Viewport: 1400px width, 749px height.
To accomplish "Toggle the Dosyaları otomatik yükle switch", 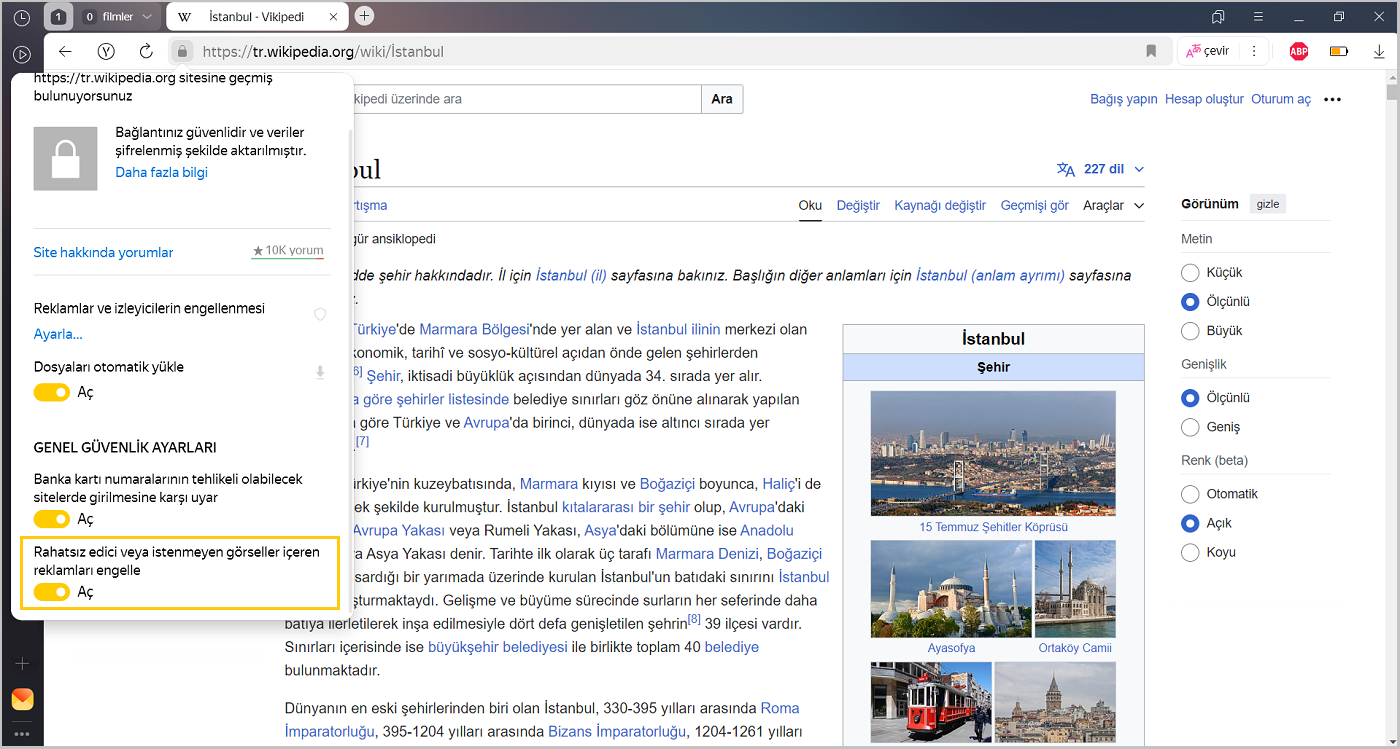I will 52,393.
